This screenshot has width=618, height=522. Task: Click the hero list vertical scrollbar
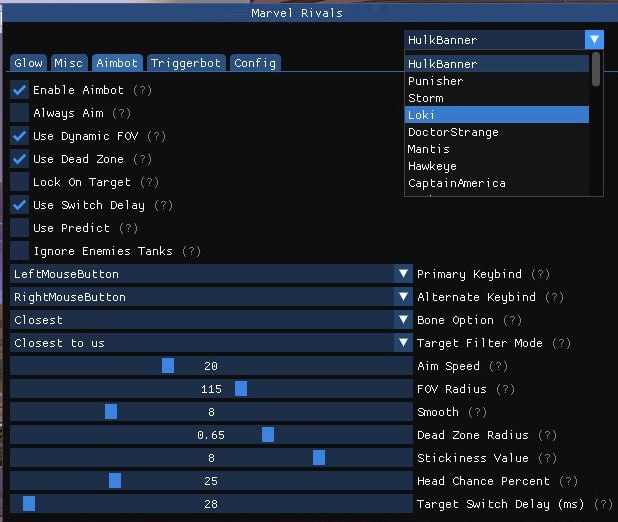coord(596,70)
